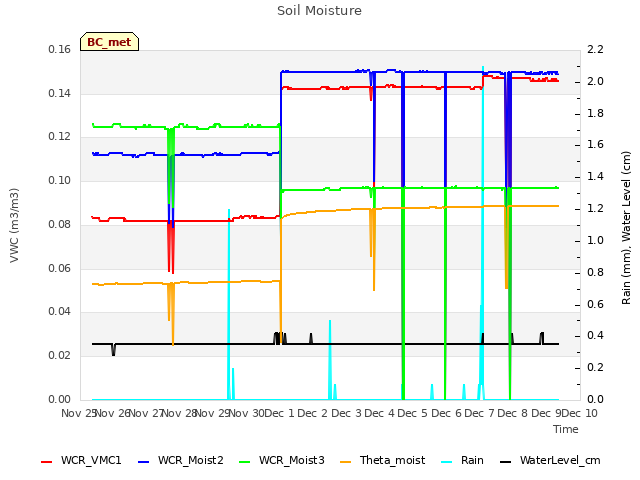Click the 1.2 right axis tick label
Screen dimensions: 640x480
(x=595, y=209)
